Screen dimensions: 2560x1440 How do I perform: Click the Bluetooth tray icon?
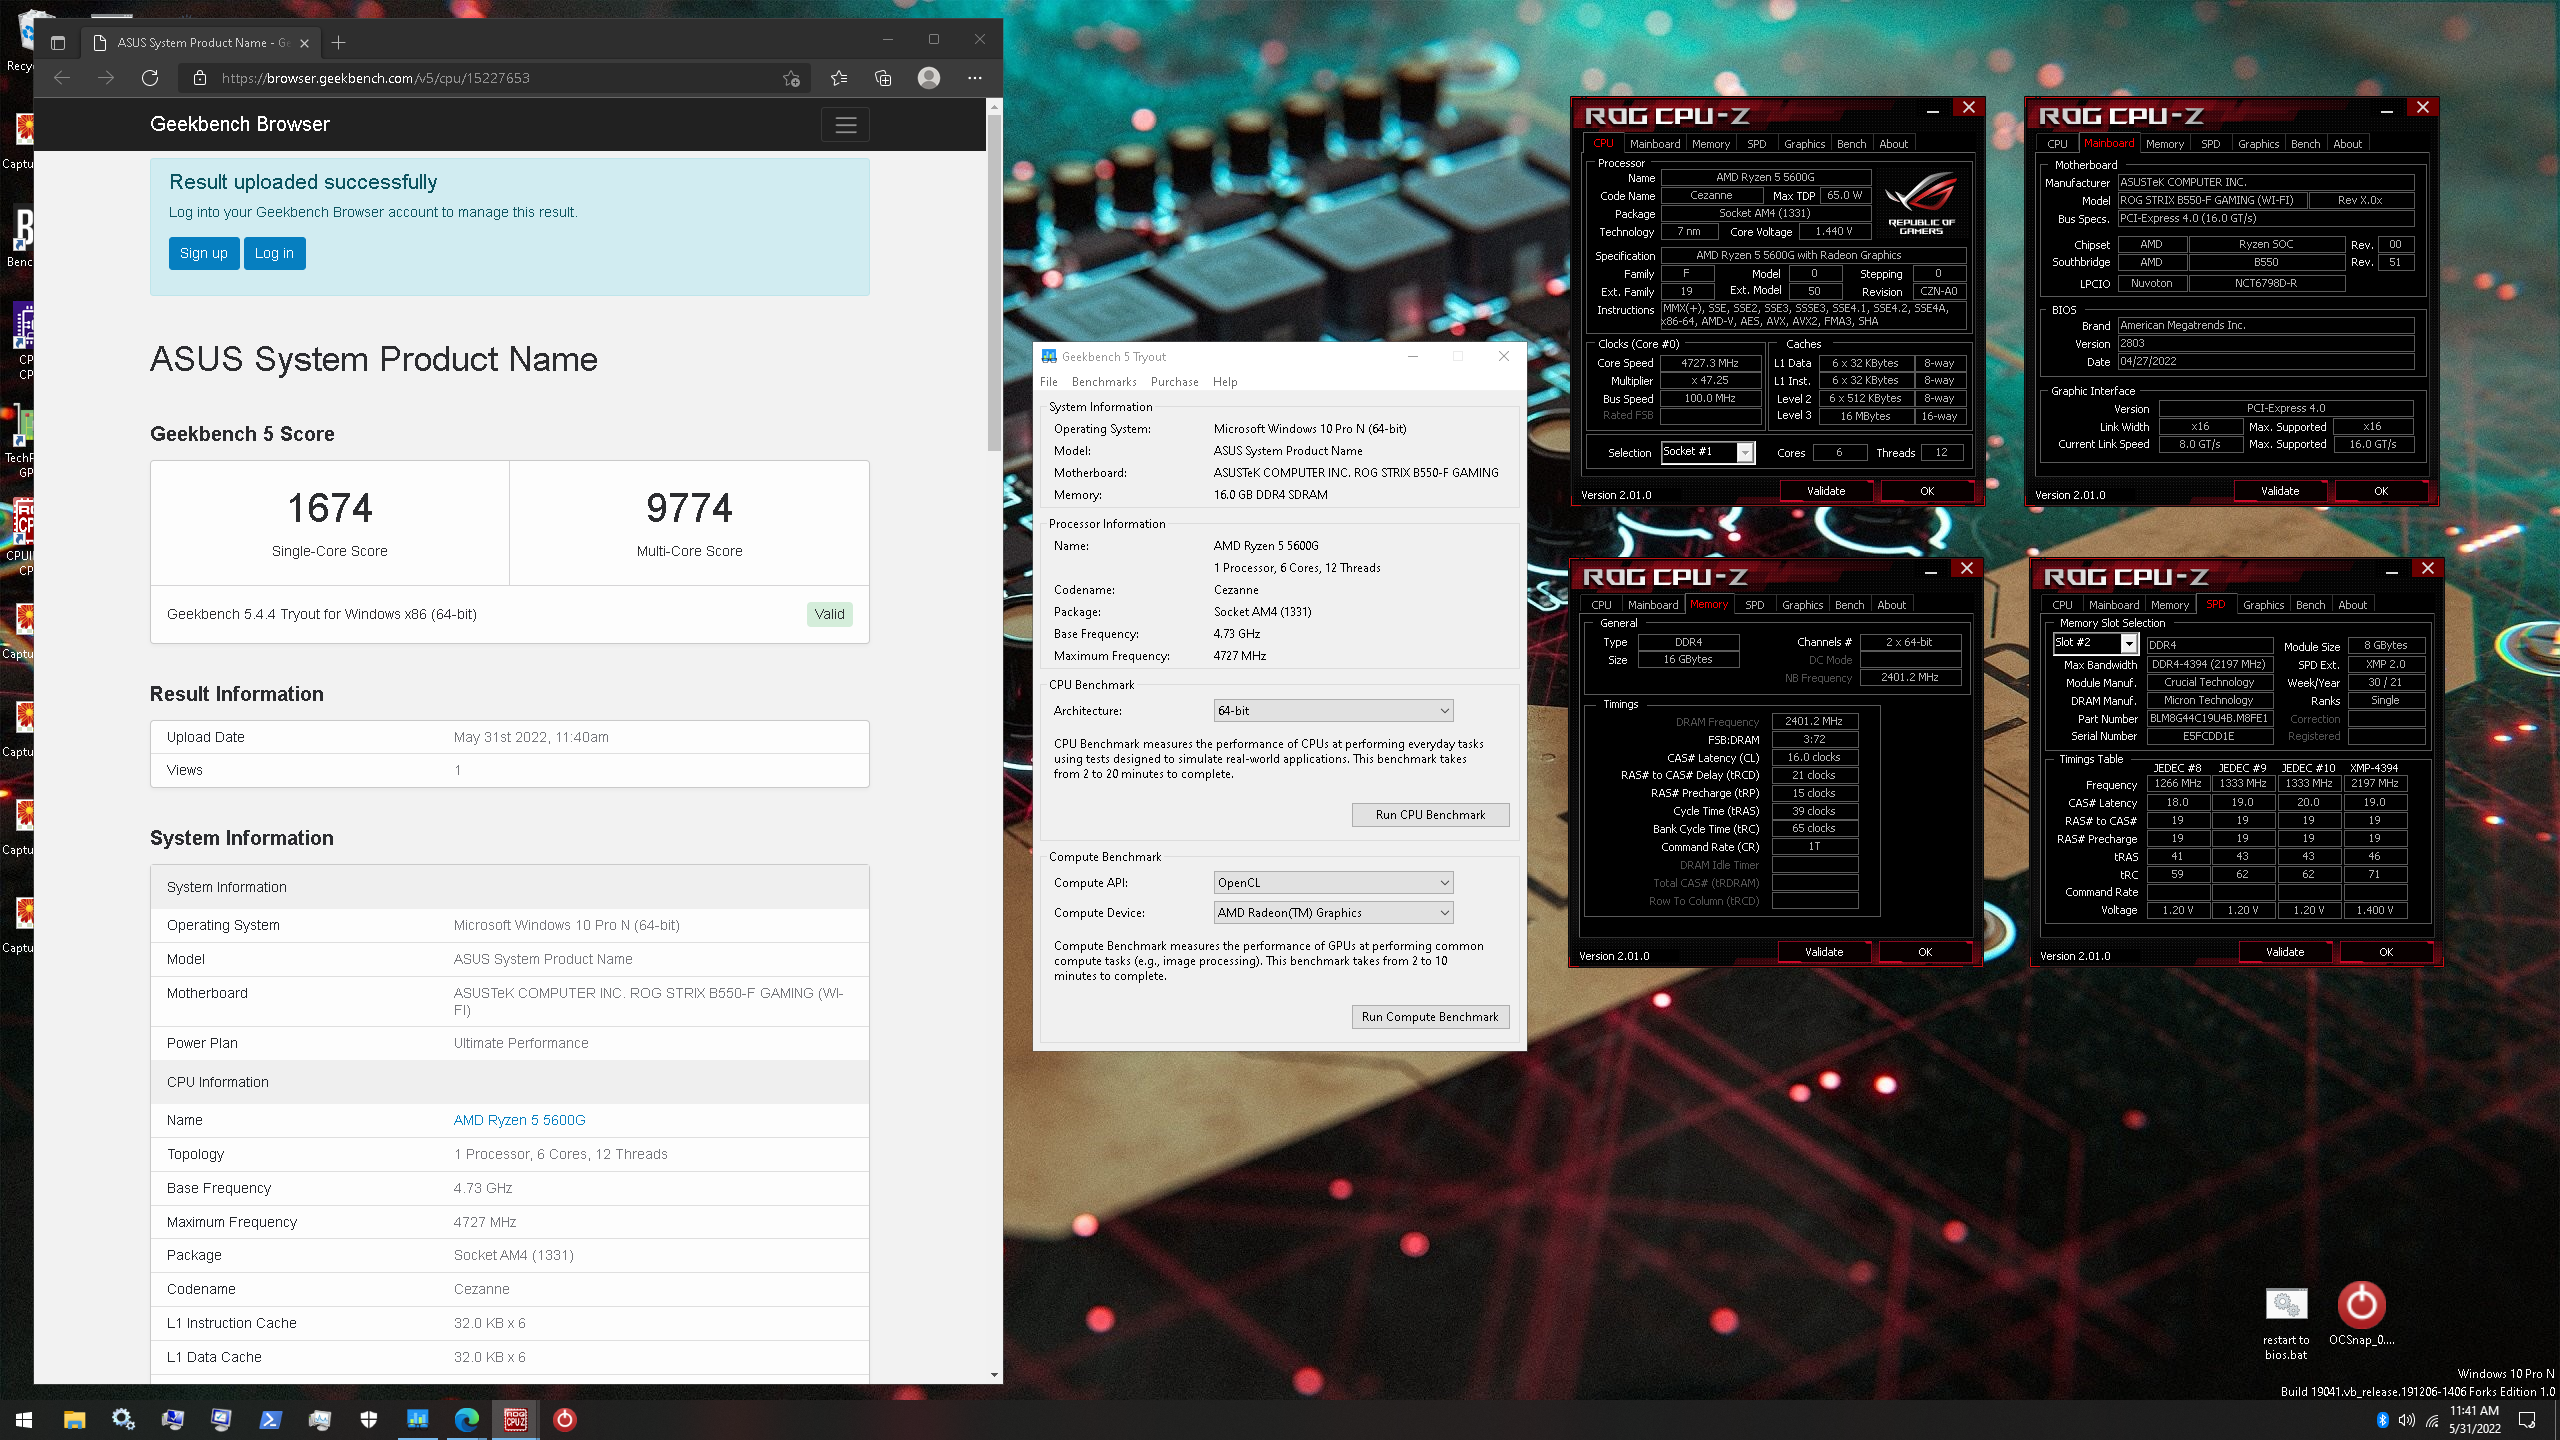pyautogui.click(x=2382, y=1420)
